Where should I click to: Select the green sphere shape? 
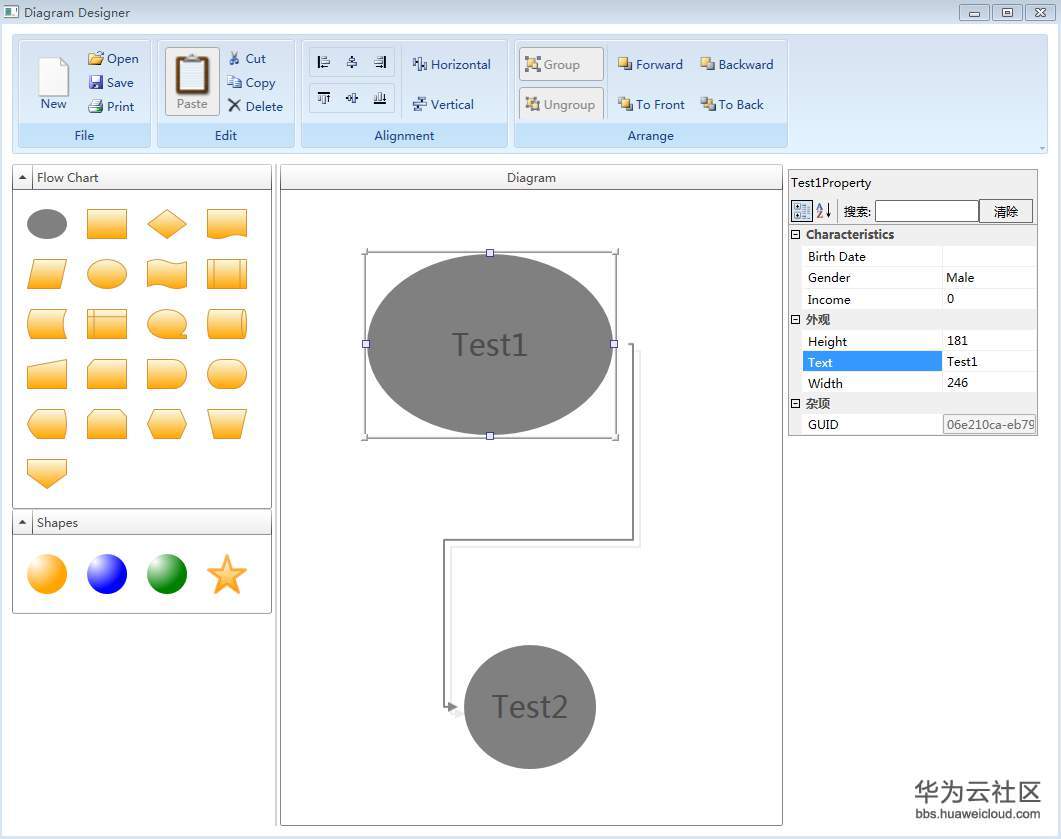166,574
